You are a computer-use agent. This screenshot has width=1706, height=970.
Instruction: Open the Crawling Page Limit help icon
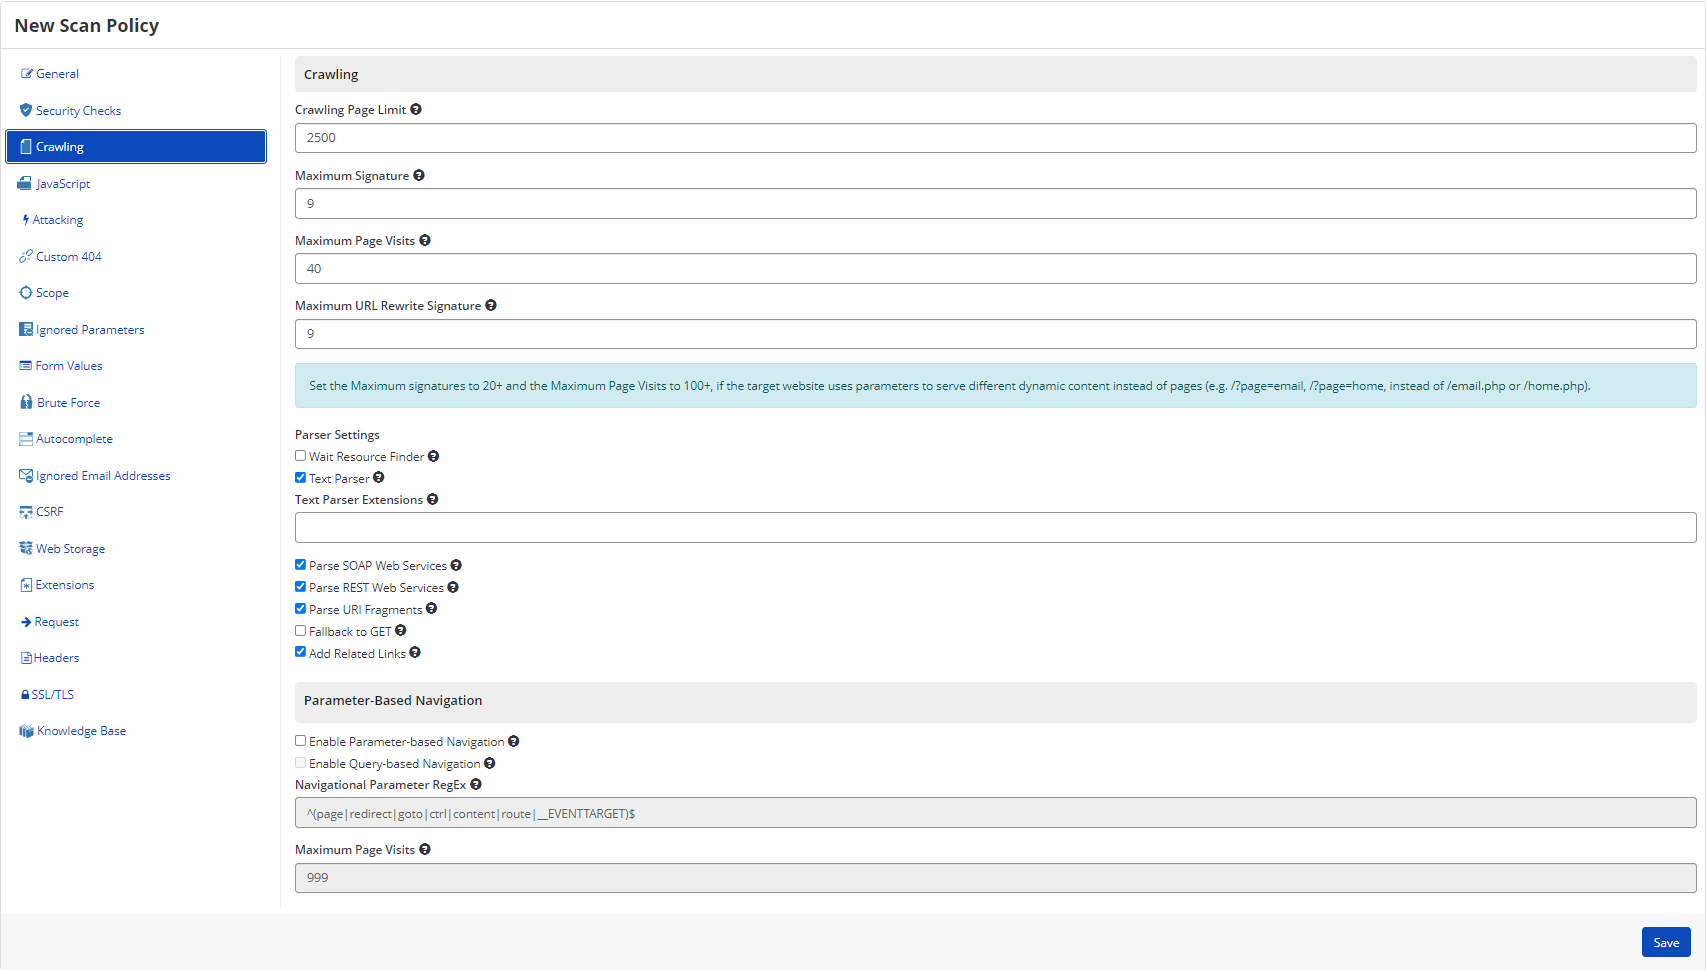[416, 108]
